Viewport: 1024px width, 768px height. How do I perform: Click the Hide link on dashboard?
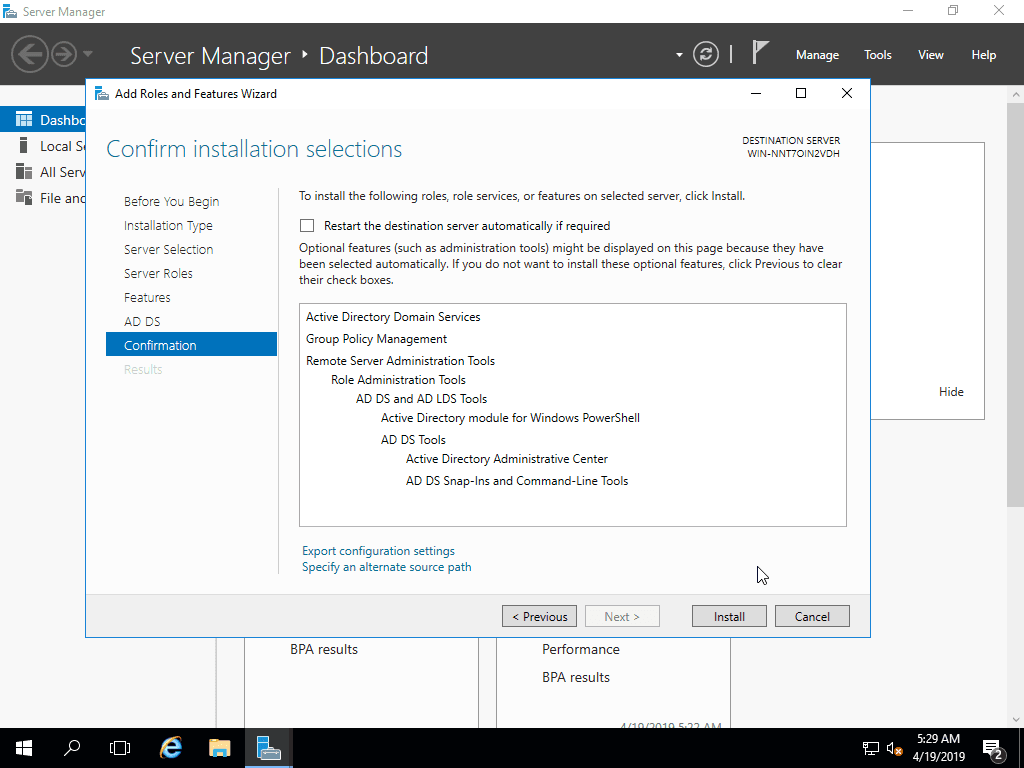pyautogui.click(x=951, y=392)
